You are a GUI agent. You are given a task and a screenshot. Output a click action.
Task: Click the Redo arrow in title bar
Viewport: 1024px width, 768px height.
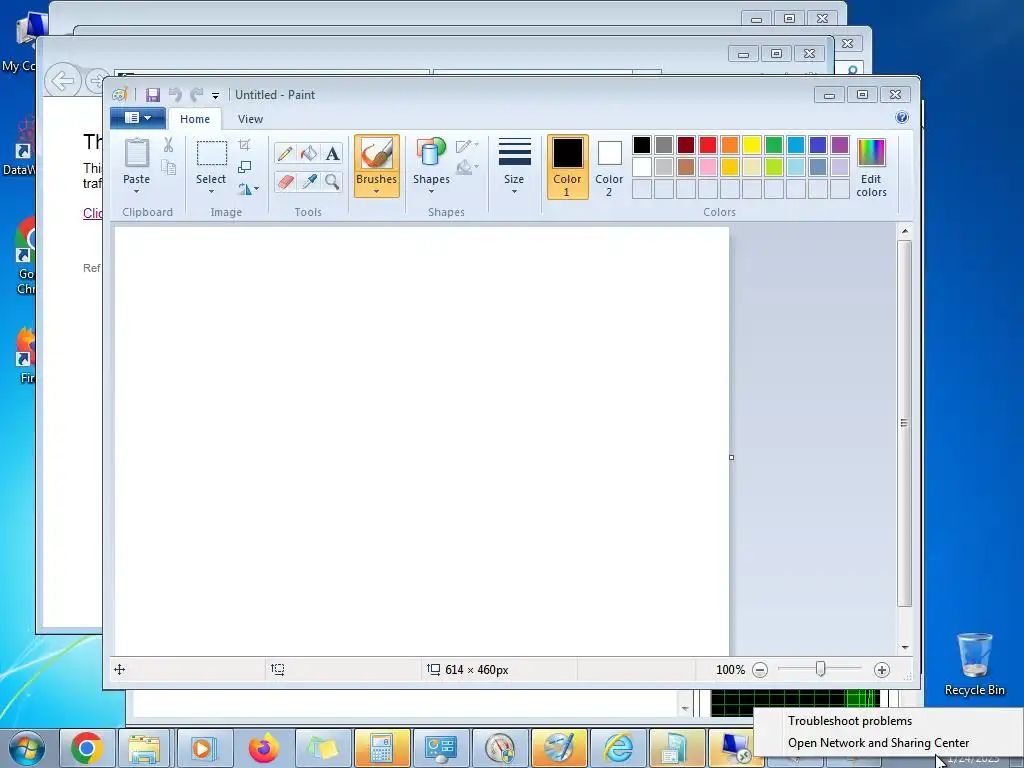(196, 95)
